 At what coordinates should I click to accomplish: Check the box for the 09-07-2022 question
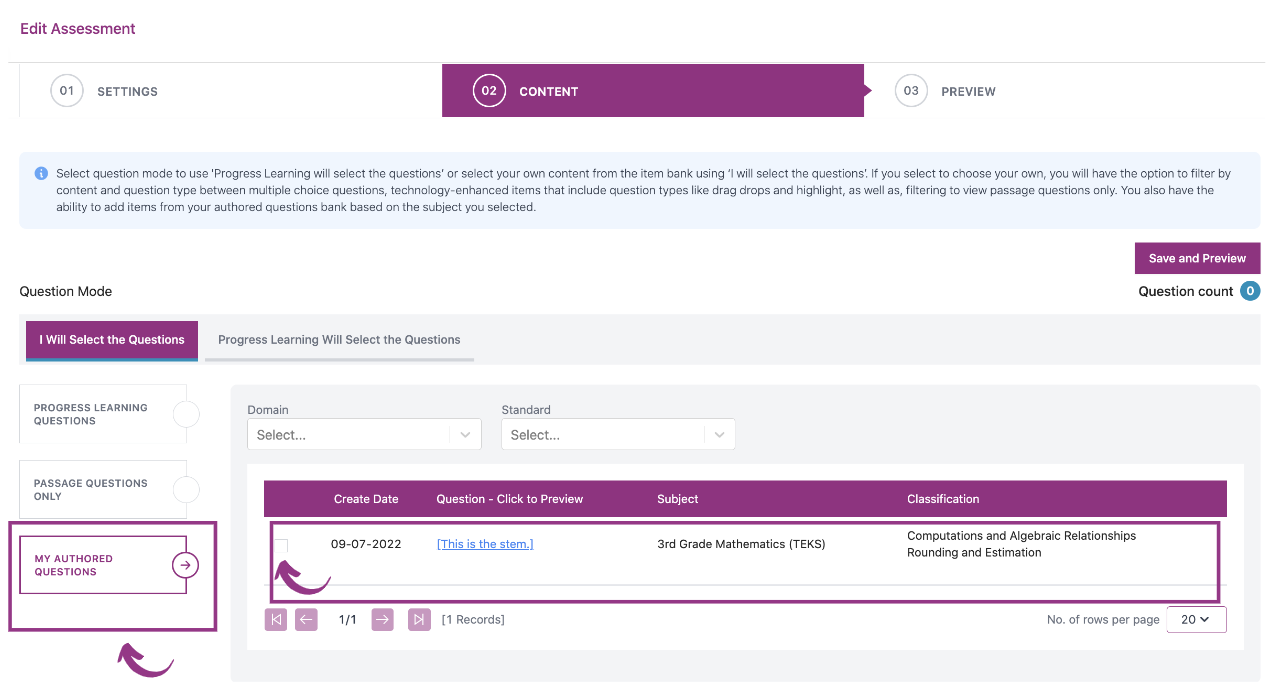[281, 545]
